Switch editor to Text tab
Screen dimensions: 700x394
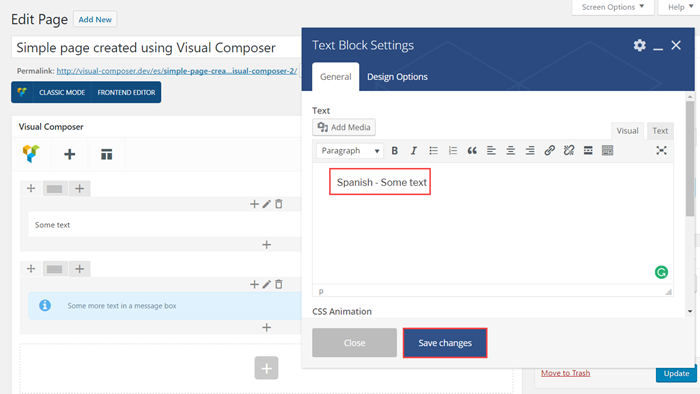click(660, 131)
